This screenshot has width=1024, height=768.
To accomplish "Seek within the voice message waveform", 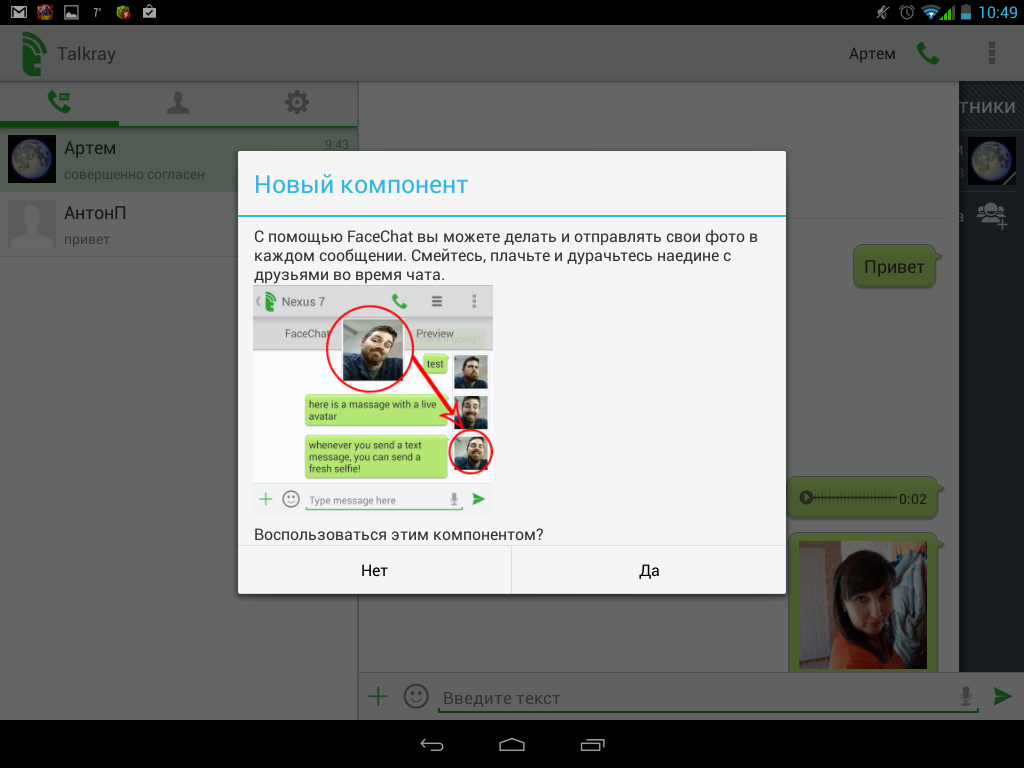I will coord(856,498).
